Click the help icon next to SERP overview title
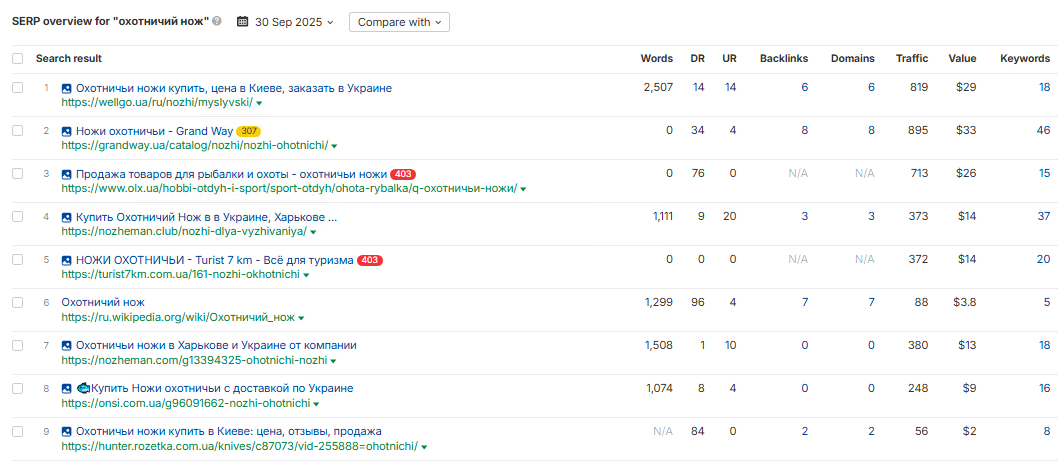Screen dimensions: 1058x463 tap(217, 22)
